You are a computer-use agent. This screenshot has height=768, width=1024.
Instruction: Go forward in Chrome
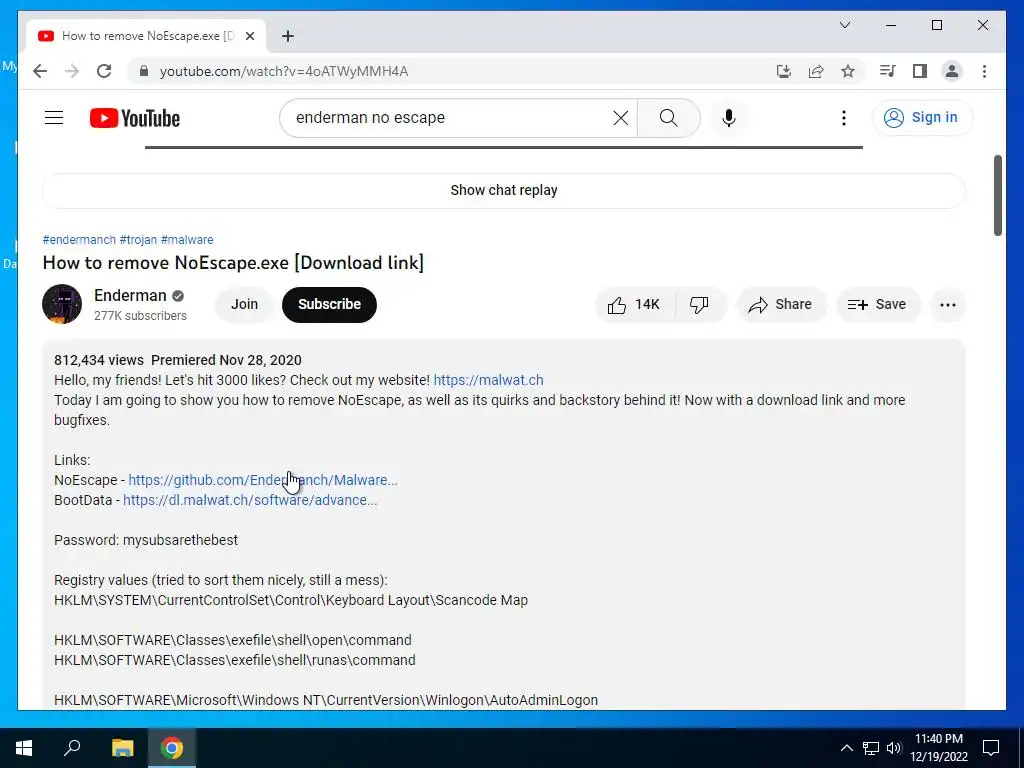[72, 71]
